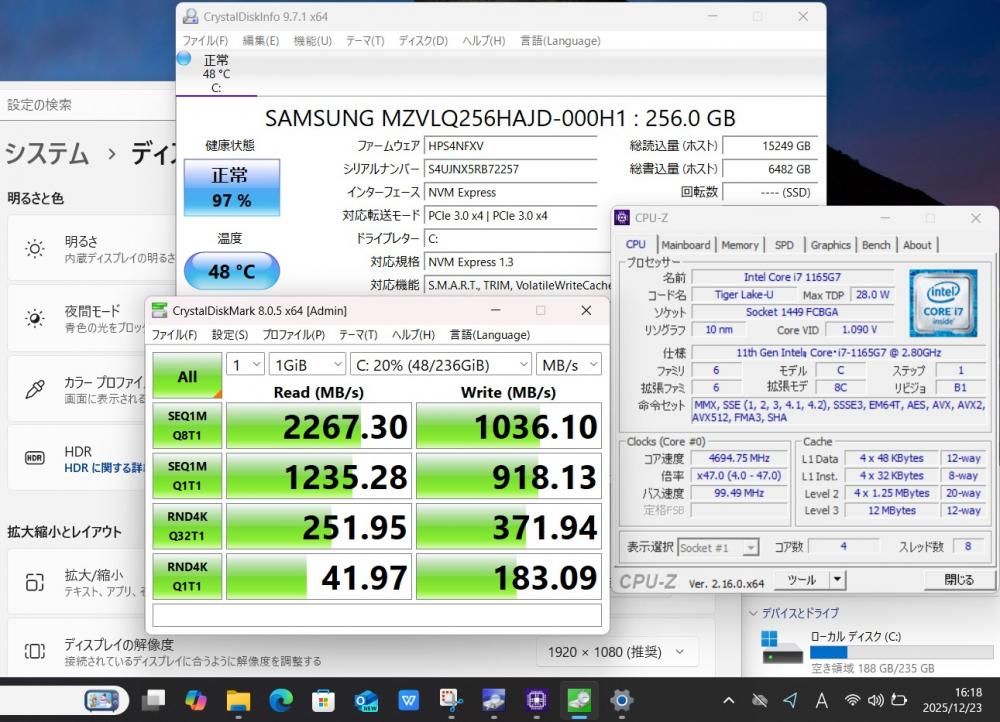Open the test count dropdown showing 1
This screenshot has height=722, width=1000.
pos(245,365)
